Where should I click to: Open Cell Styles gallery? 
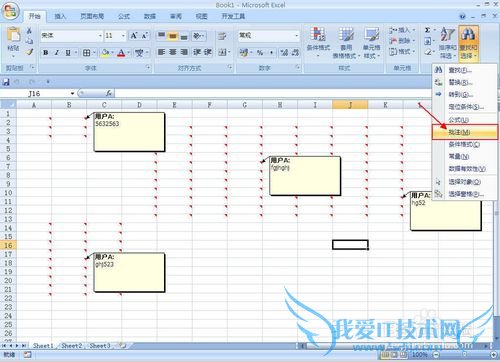tap(371, 42)
